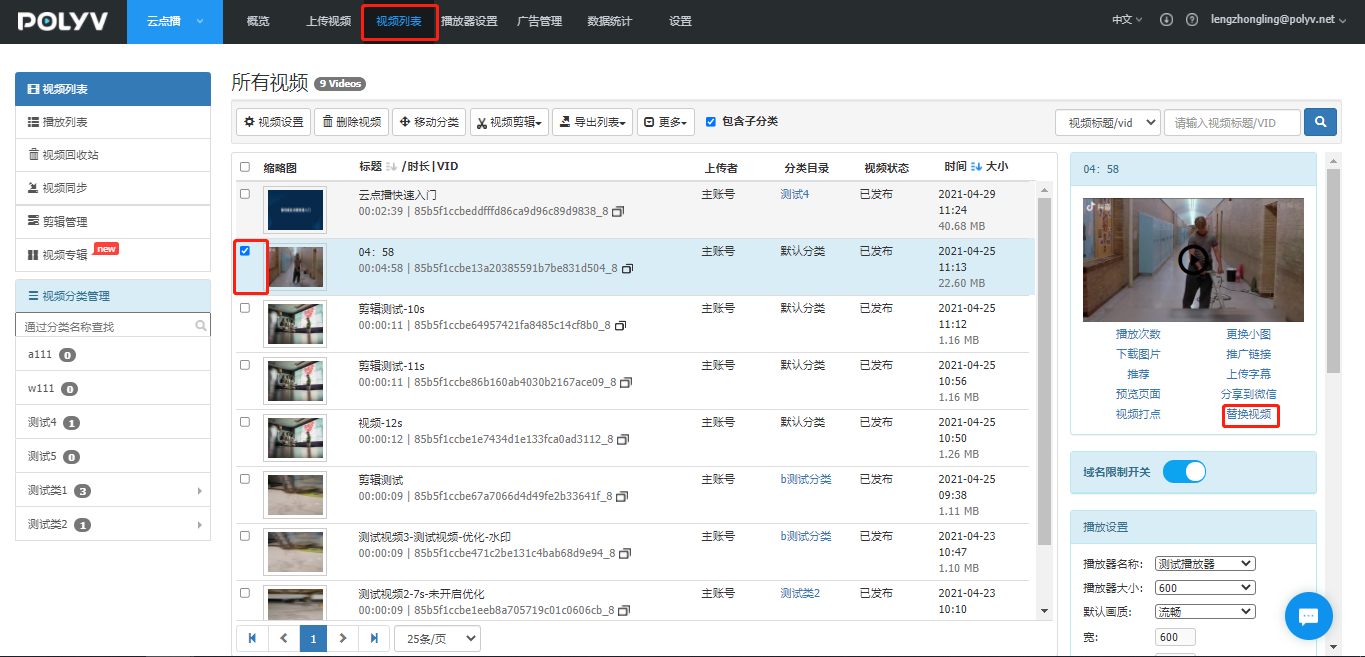This screenshot has height=657, width=1365.
Task: Check the 剪辑测试-11s row checkbox
Action: click(245, 365)
